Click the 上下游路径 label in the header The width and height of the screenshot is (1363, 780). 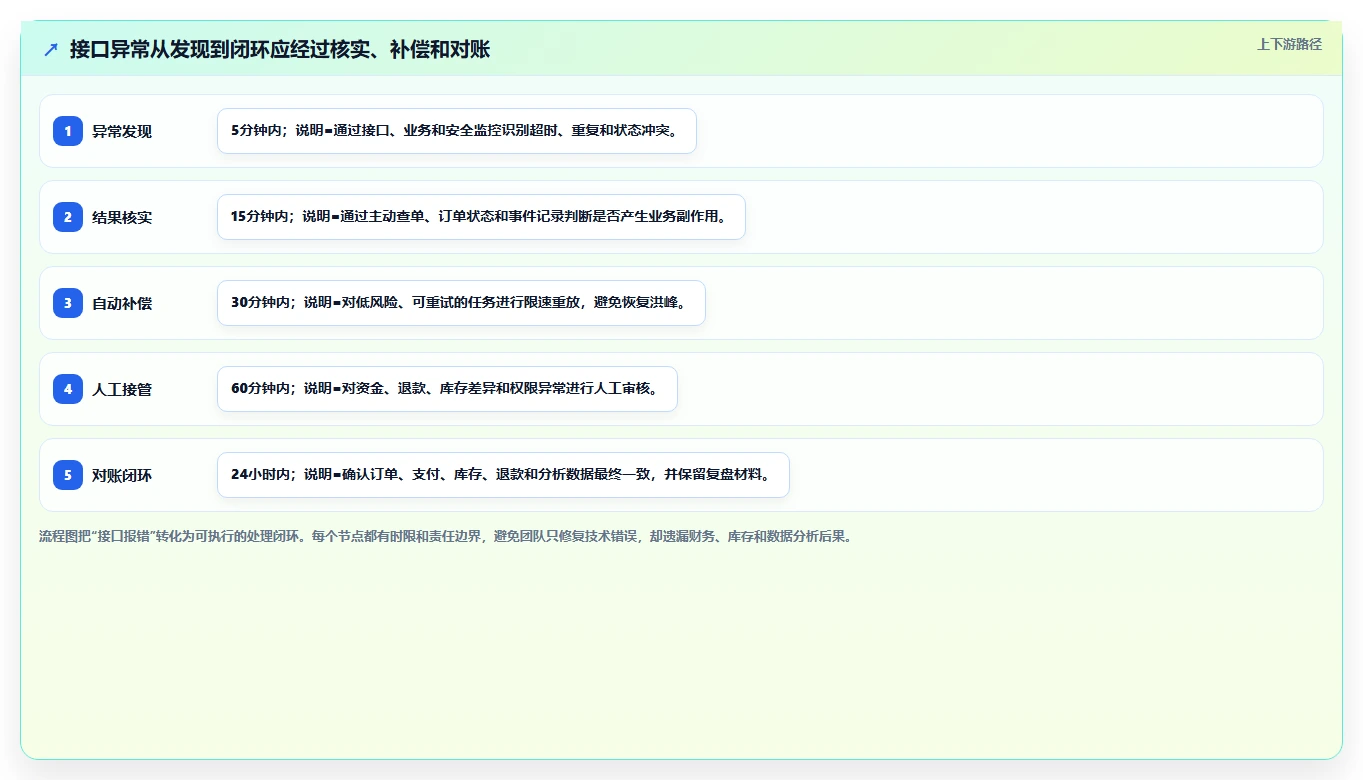pos(1289,44)
